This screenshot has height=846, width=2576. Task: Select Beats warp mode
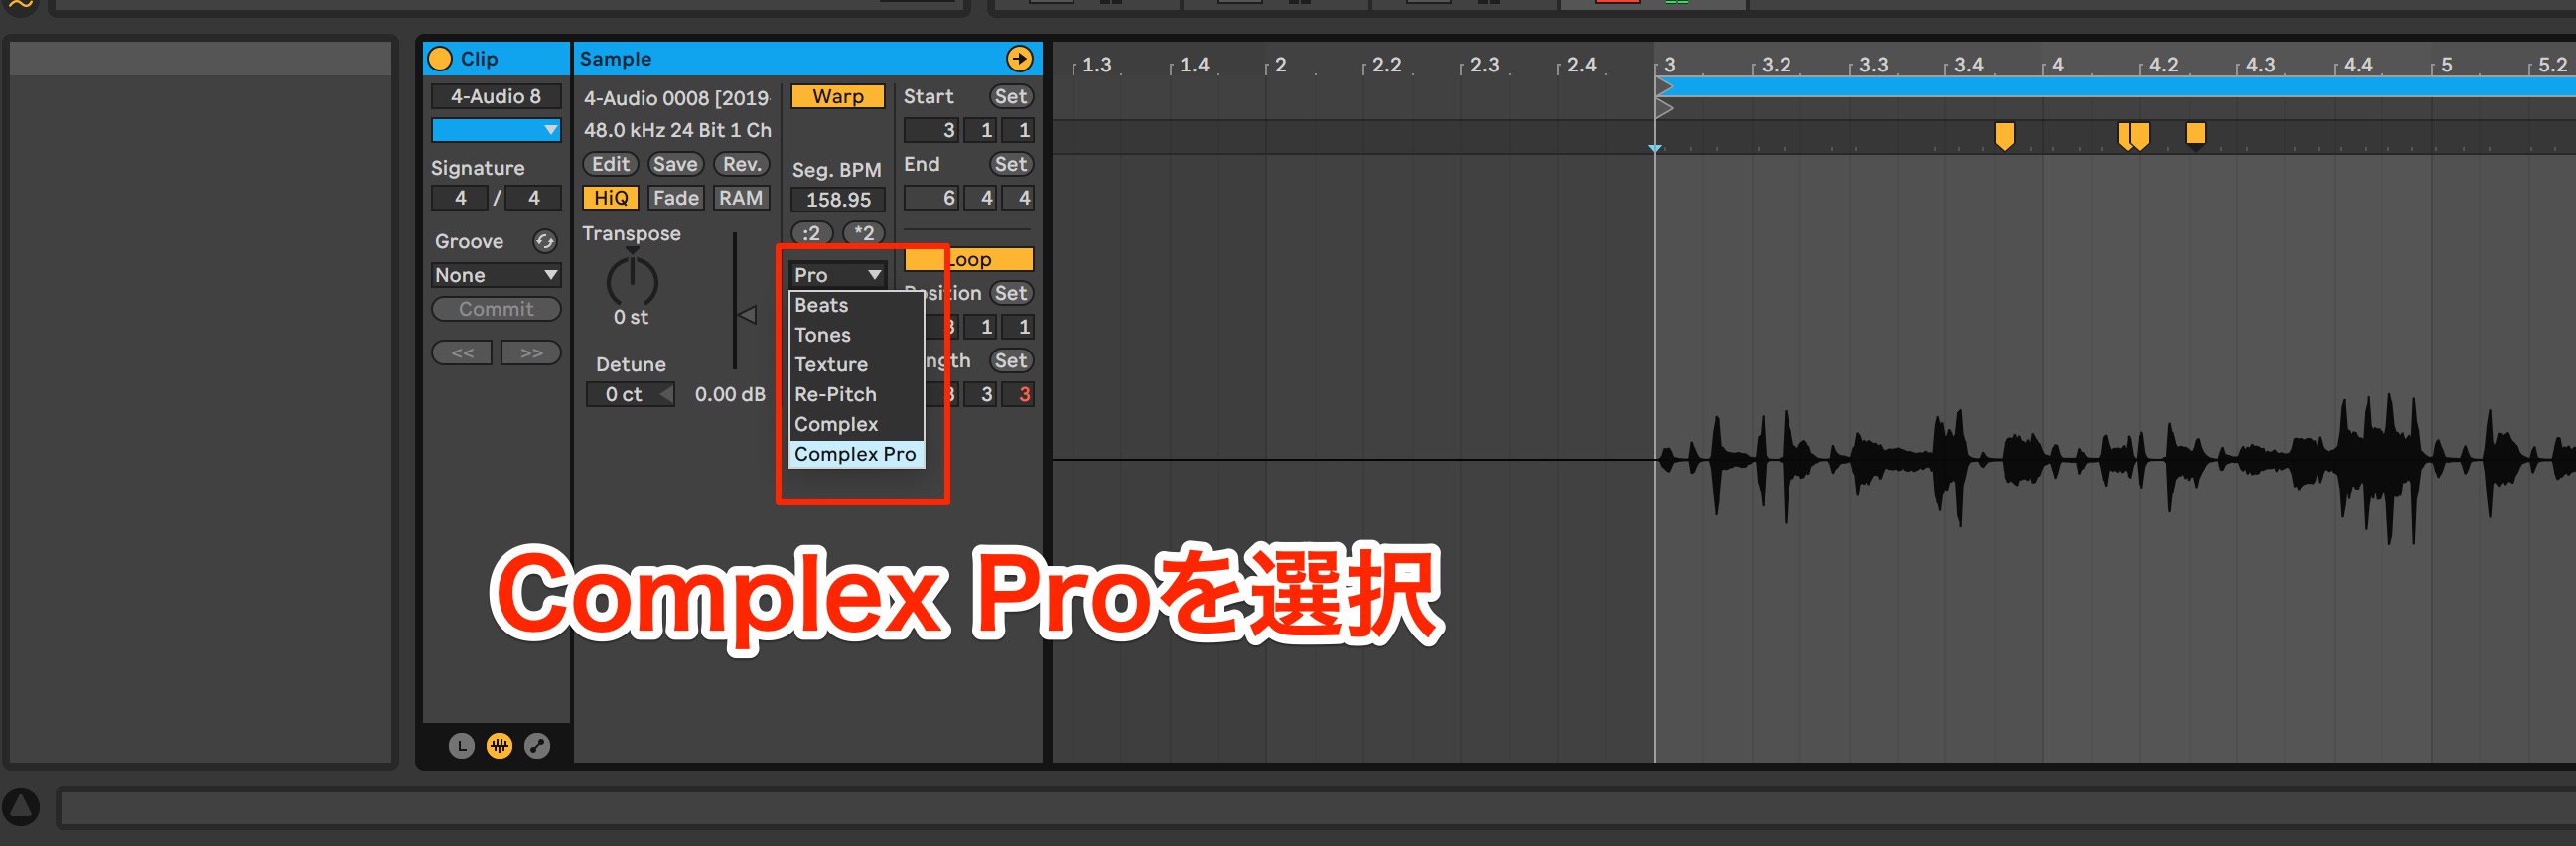(x=856, y=305)
